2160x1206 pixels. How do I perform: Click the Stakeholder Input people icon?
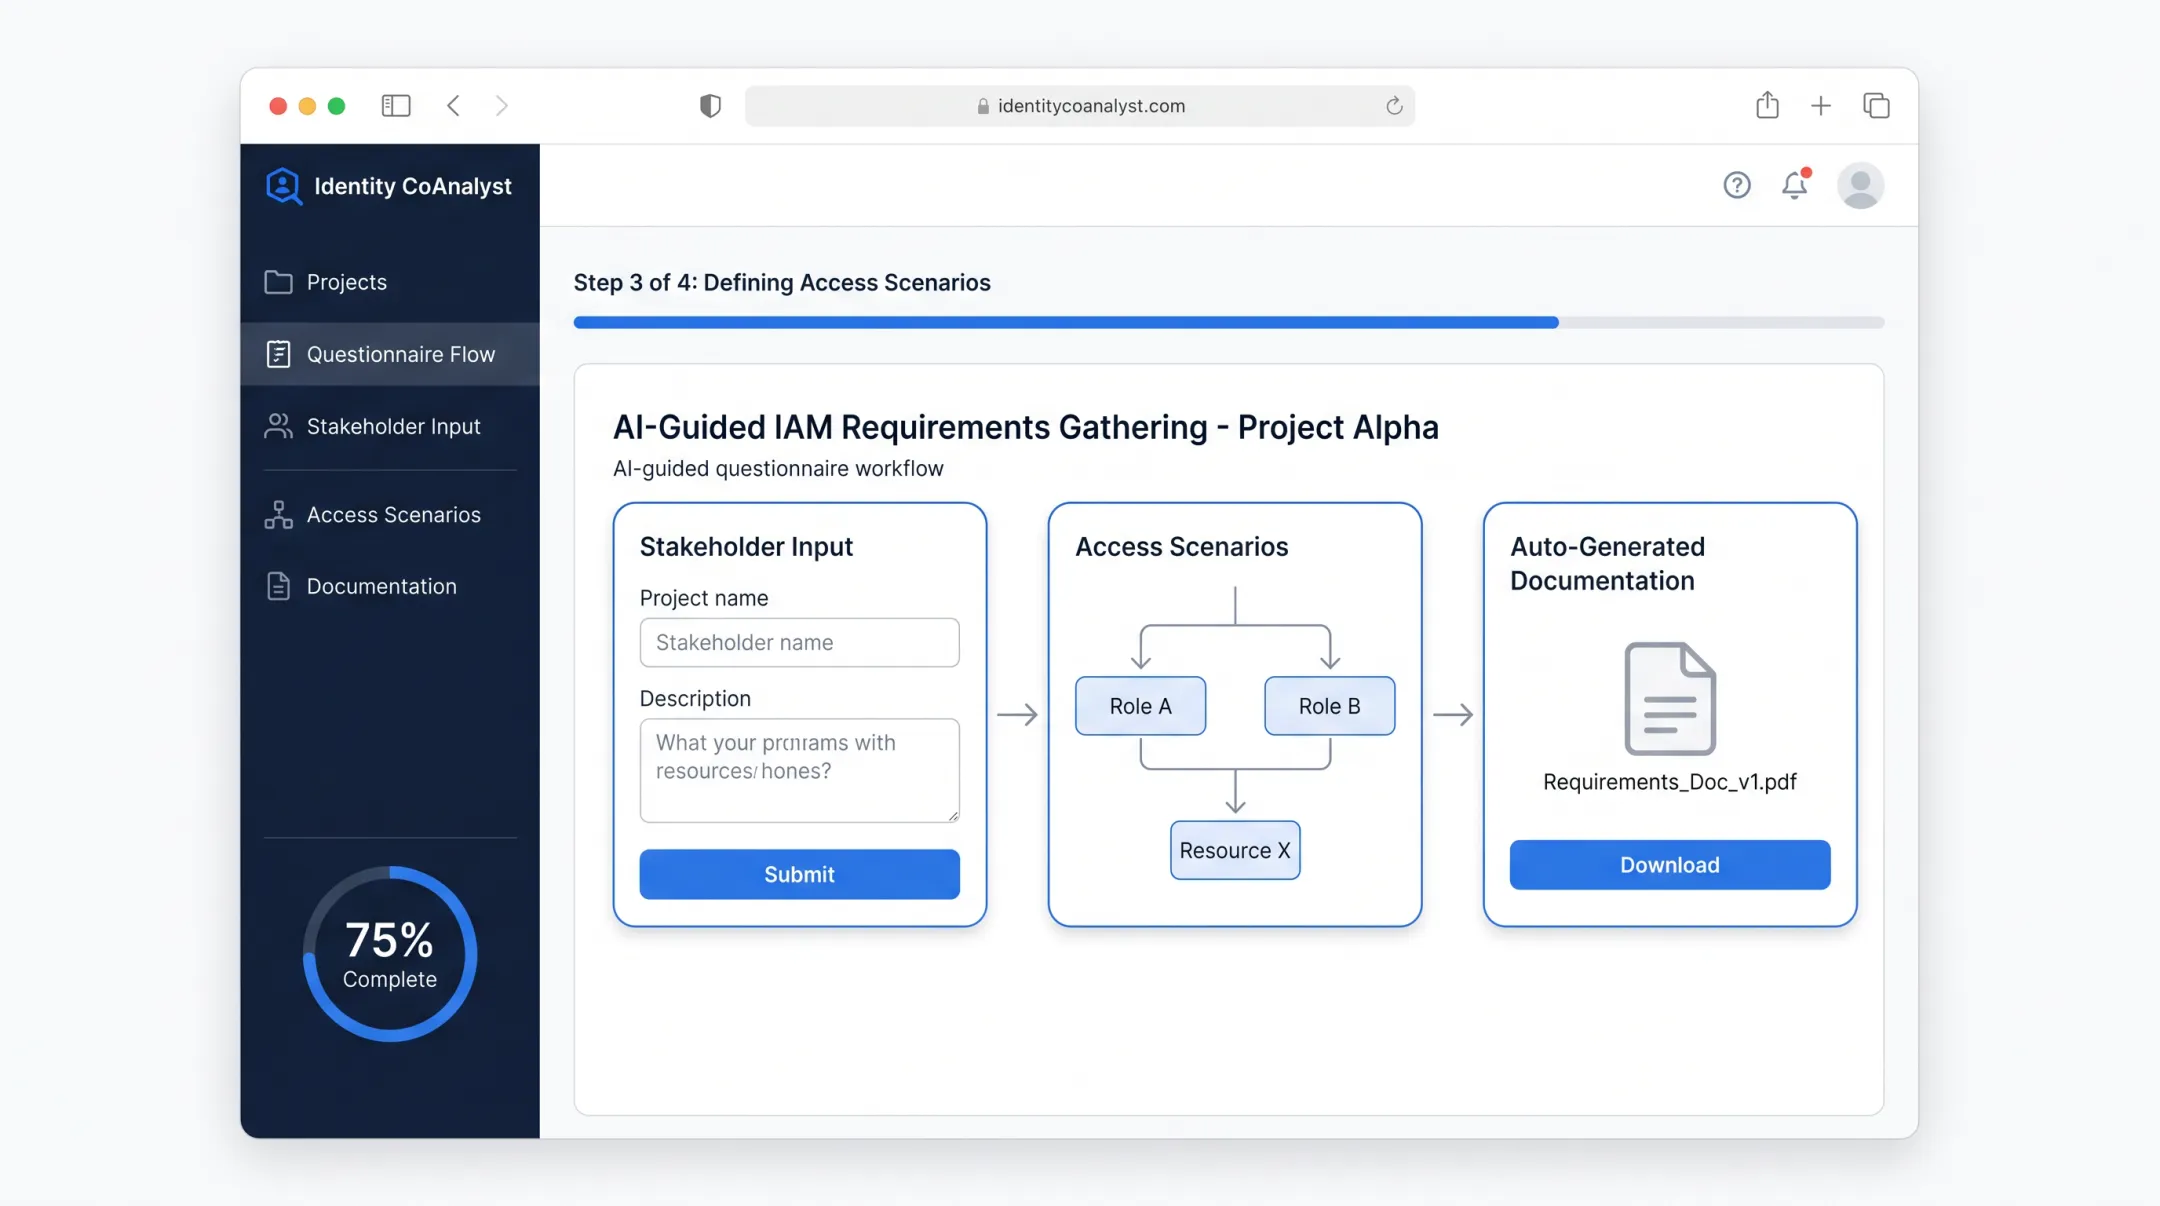278,426
